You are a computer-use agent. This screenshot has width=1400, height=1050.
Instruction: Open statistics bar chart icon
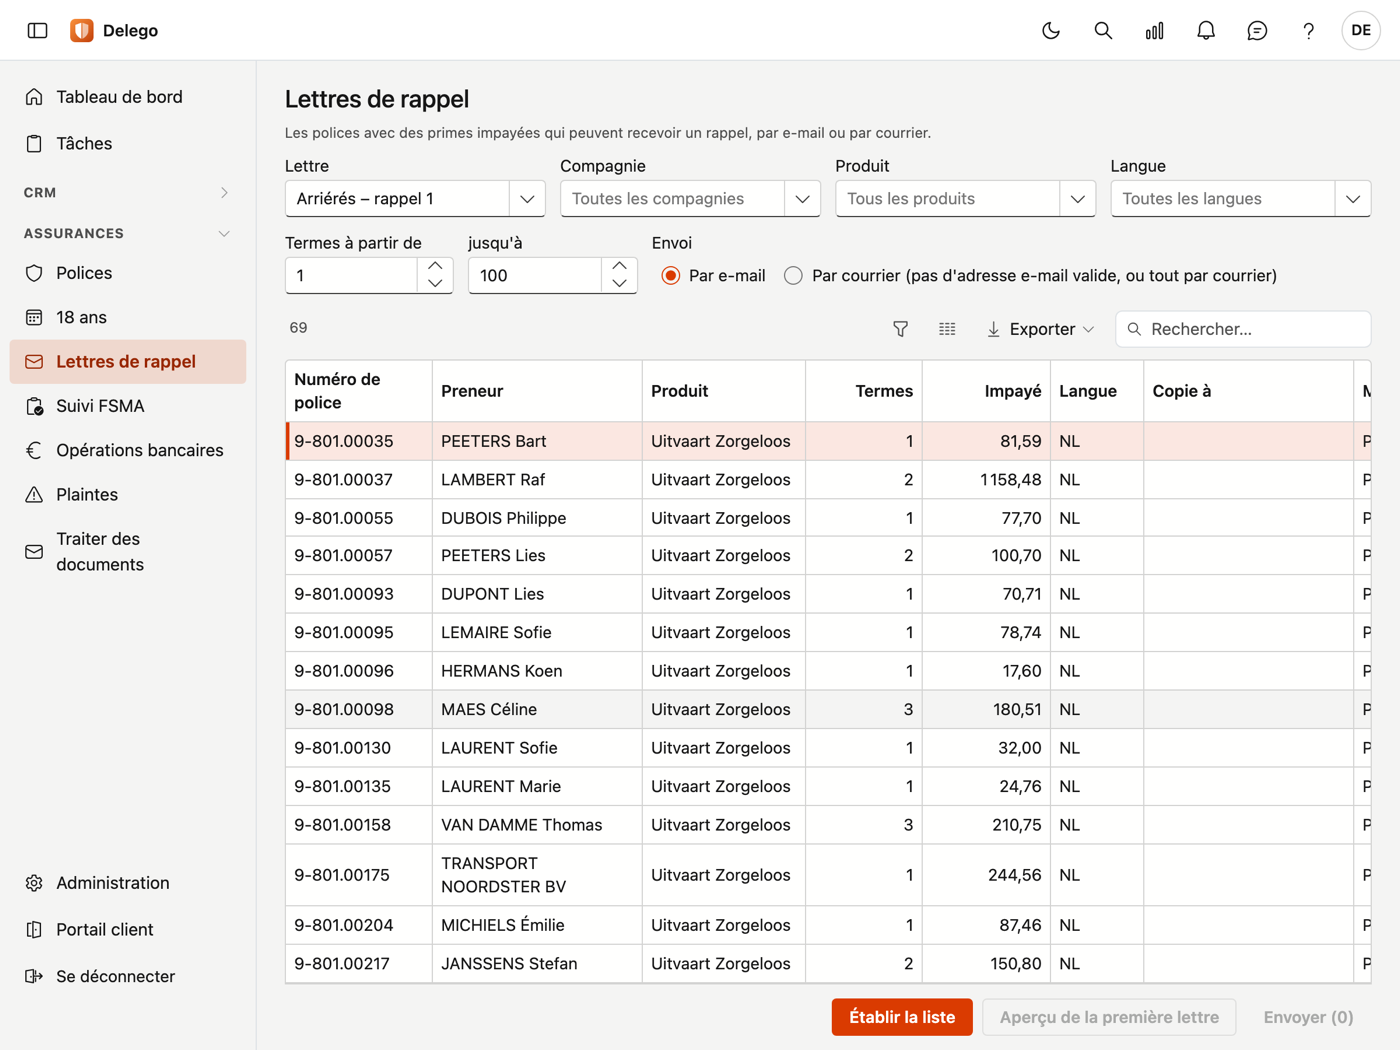tap(1155, 30)
